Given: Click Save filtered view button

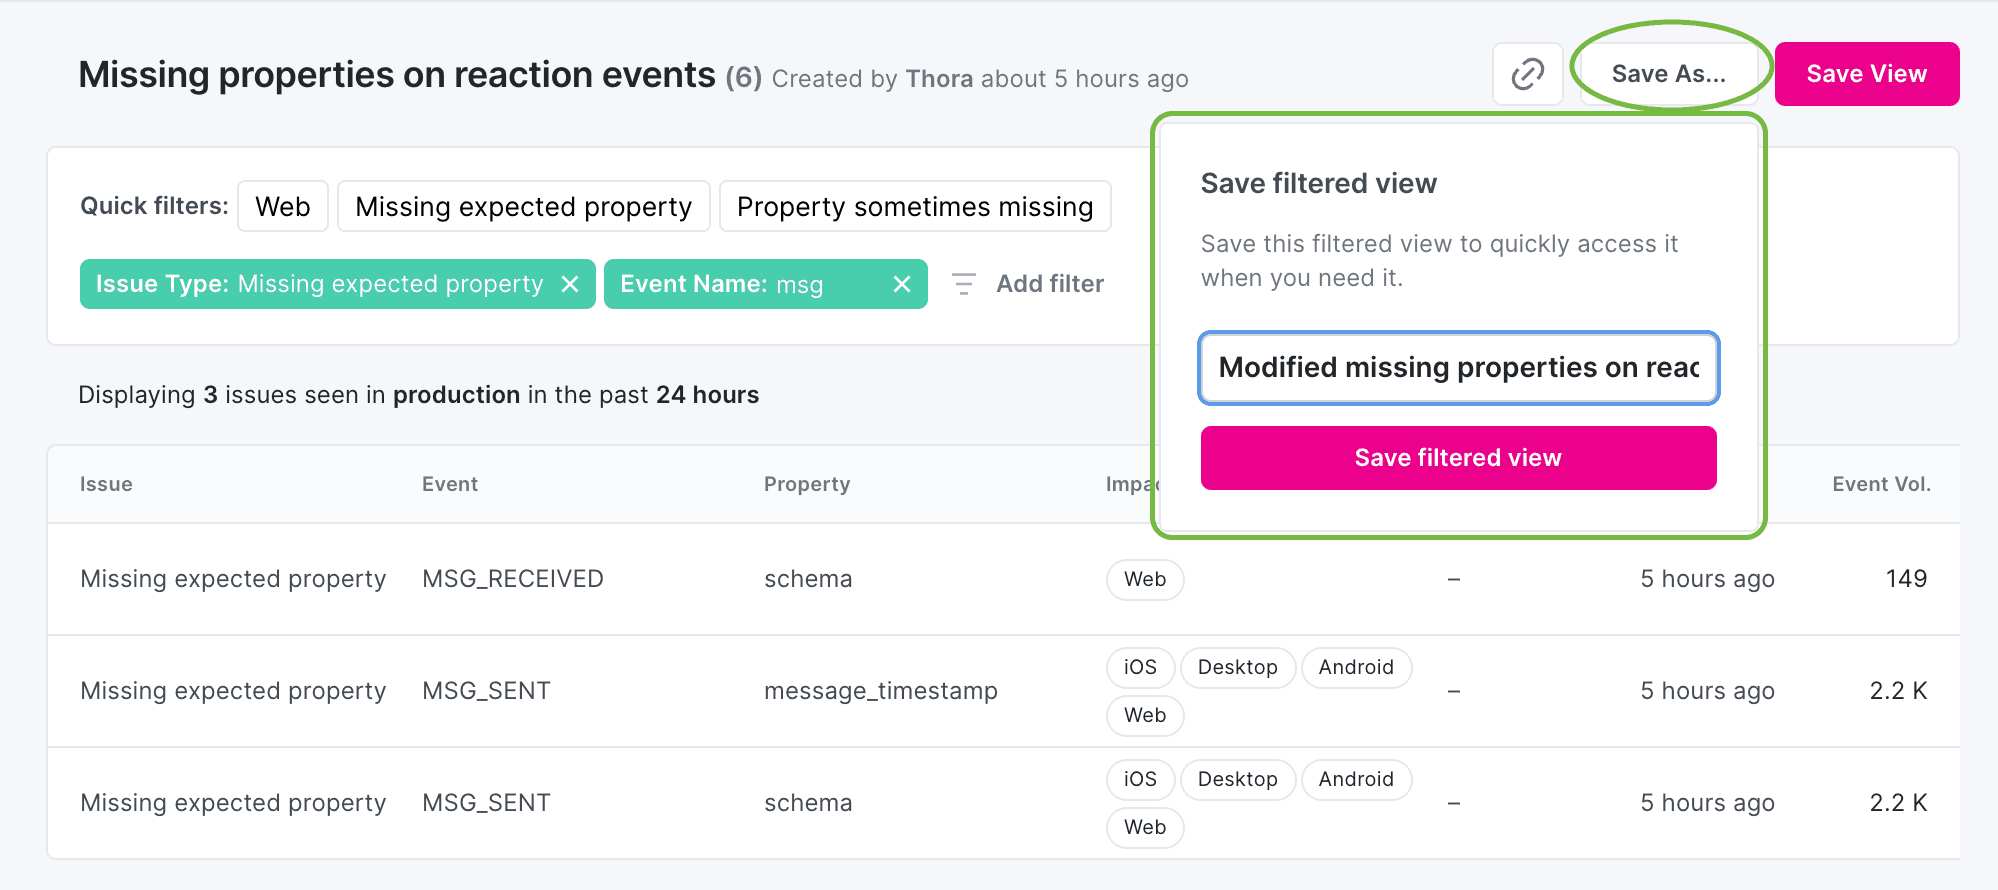Looking at the screenshot, I should [x=1457, y=458].
